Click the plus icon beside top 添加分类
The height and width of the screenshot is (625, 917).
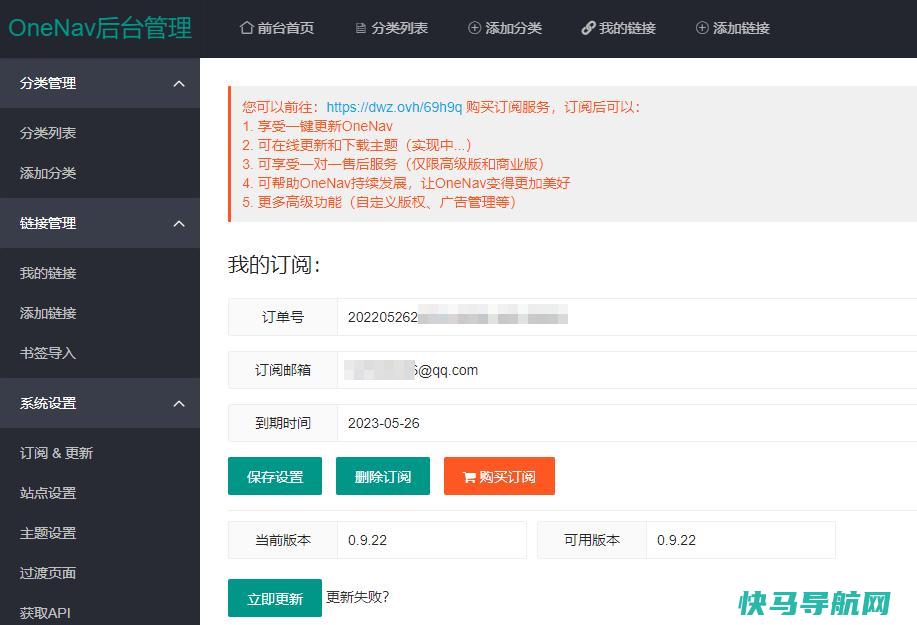tap(474, 27)
